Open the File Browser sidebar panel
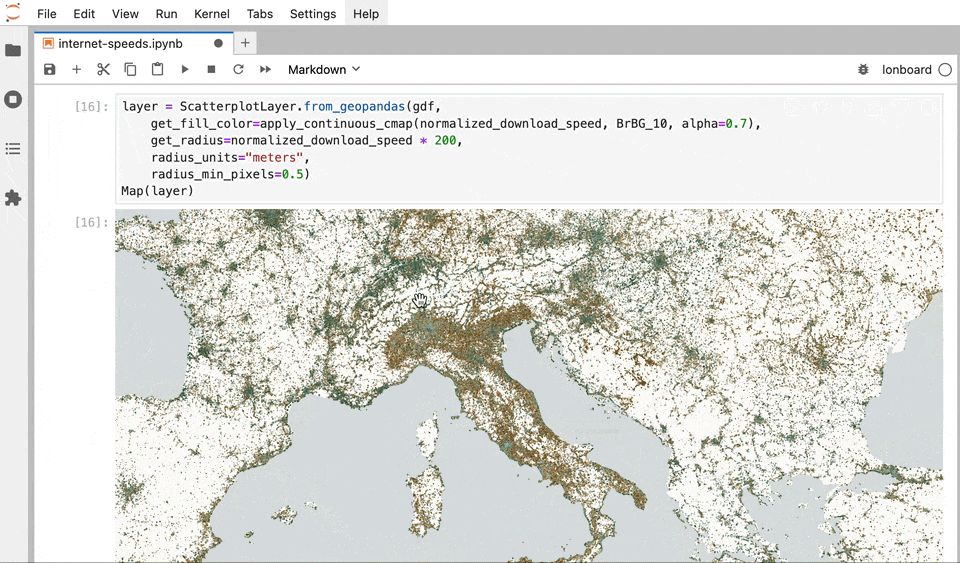The height and width of the screenshot is (563, 960). (x=13, y=50)
